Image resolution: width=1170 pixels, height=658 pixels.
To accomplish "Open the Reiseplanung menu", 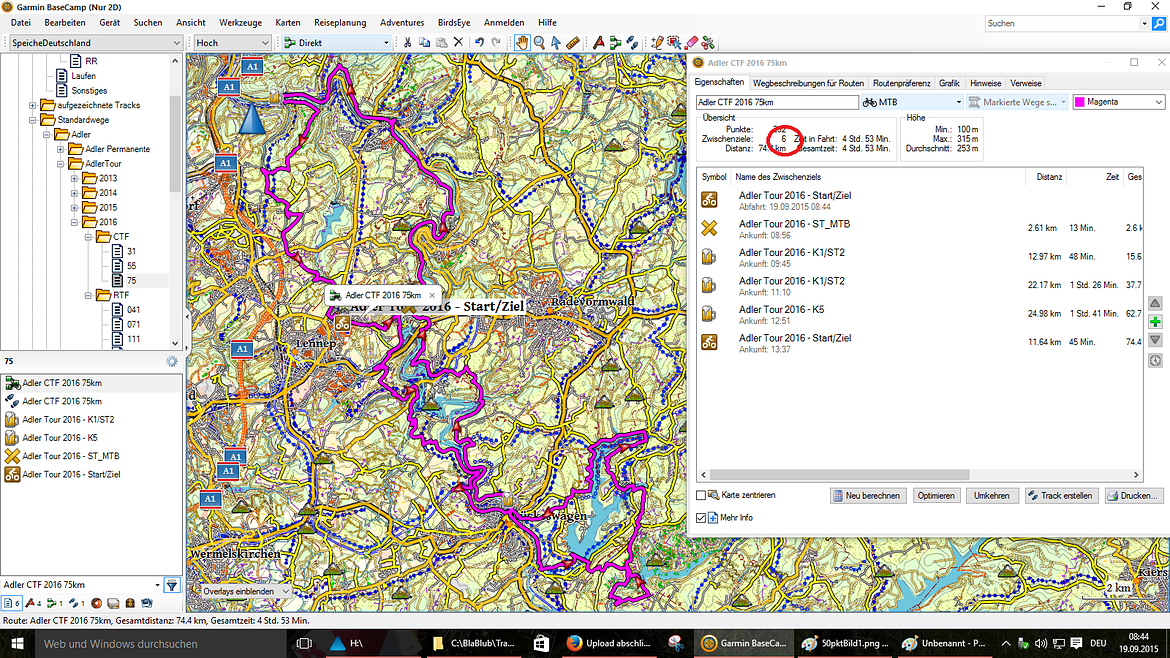I will click(340, 22).
